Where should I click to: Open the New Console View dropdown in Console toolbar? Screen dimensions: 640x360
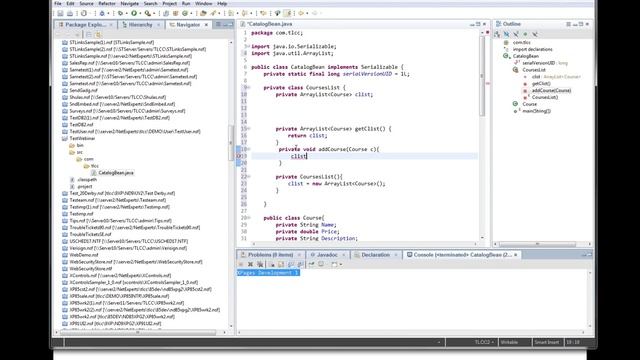[x=341, y=264]
